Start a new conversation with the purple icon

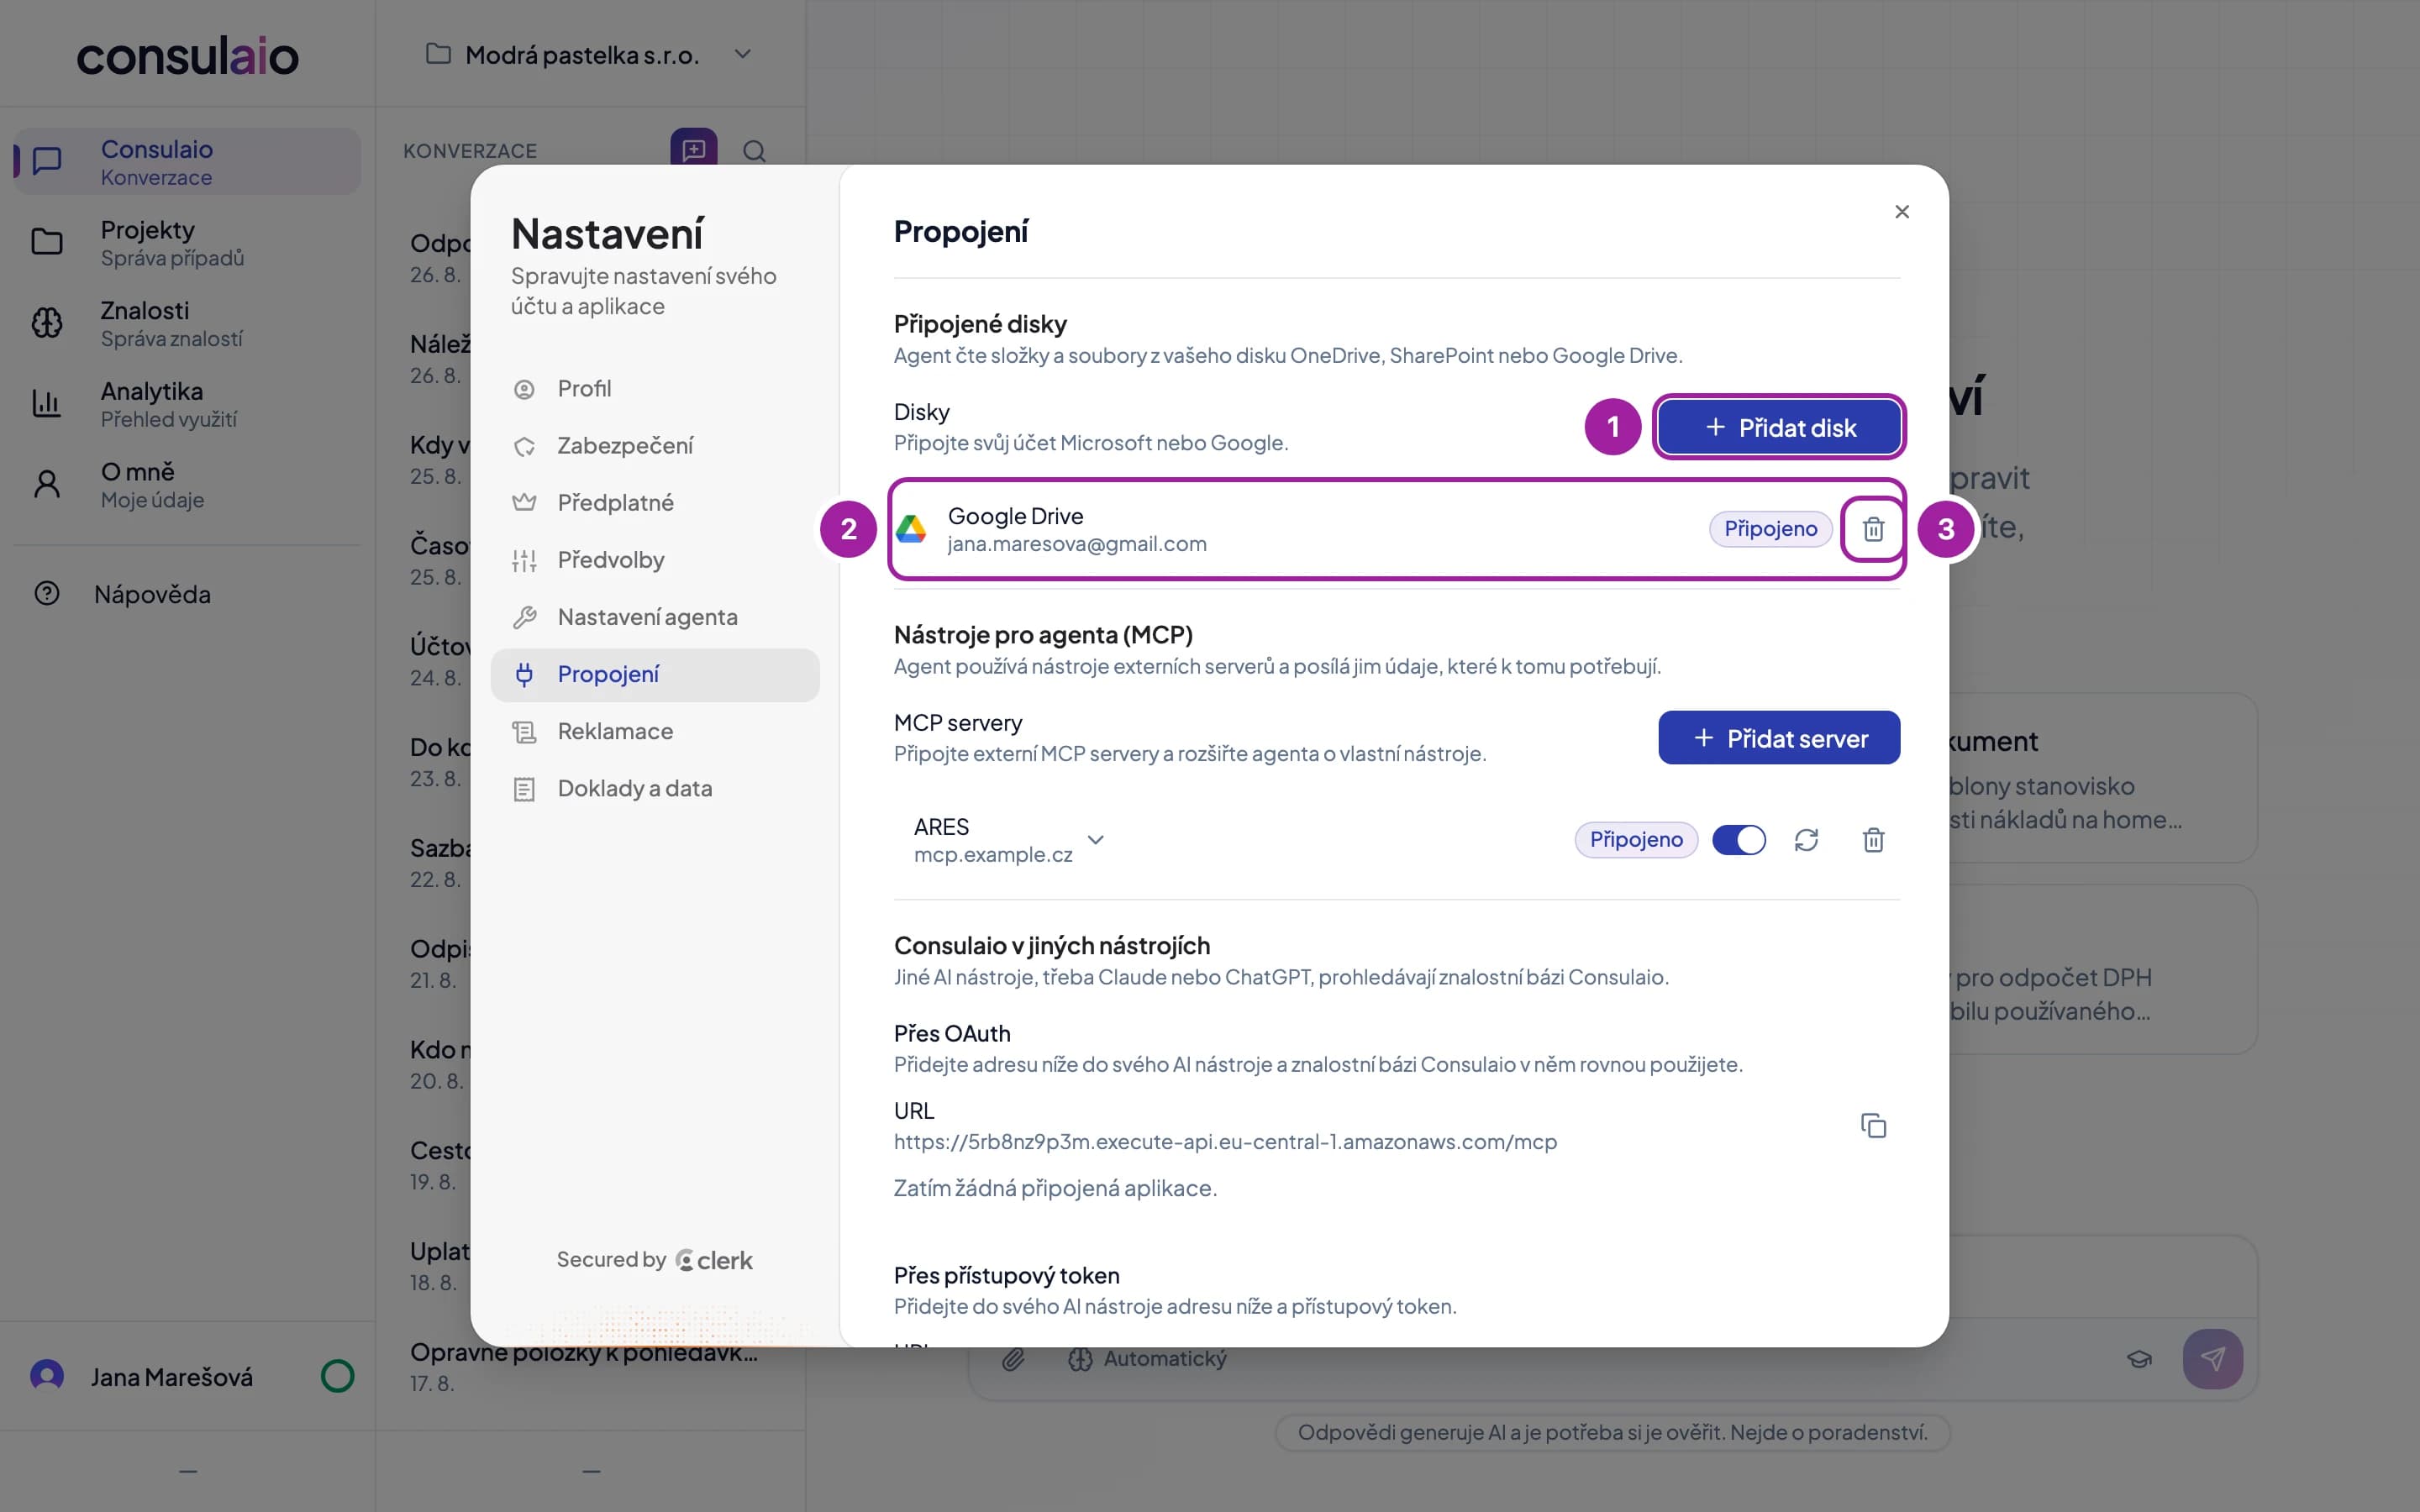pyautogui.click(x=693, y=150)
